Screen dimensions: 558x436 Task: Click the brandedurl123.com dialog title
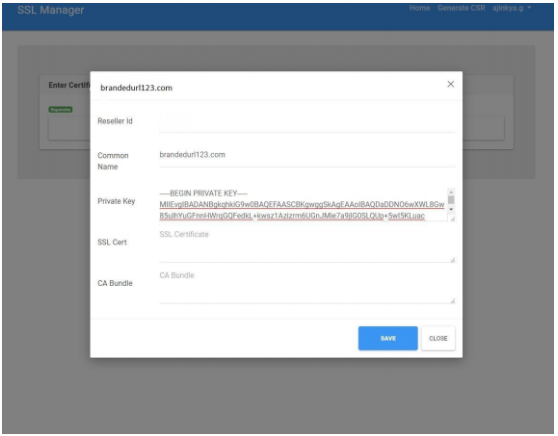pyautogui.click(x=136, y=88)
